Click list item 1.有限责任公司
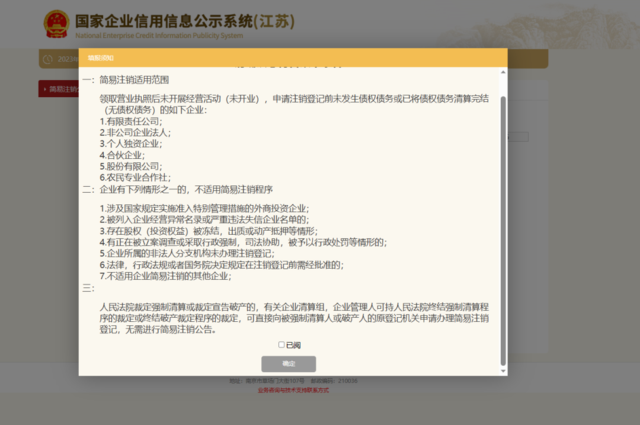 [x=132, y=121]
